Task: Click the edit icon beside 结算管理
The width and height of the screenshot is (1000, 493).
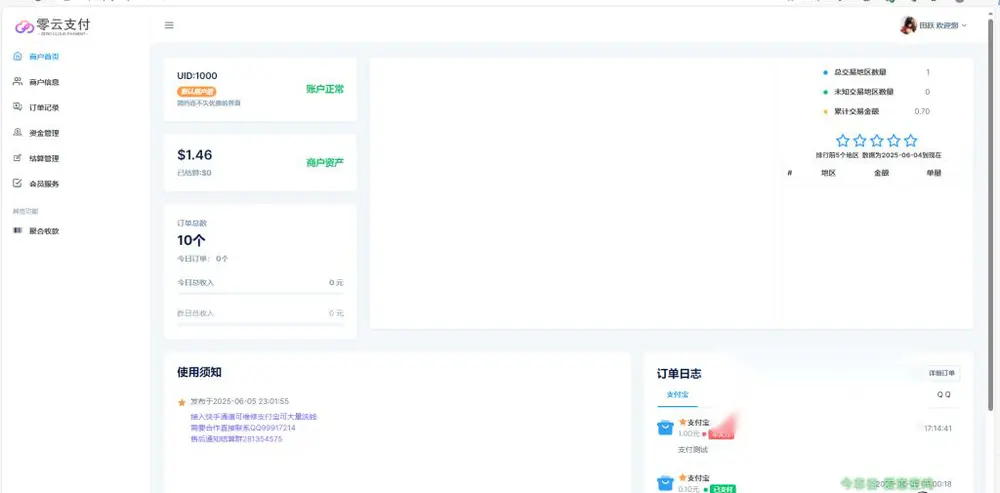Action: click(18, 158)
